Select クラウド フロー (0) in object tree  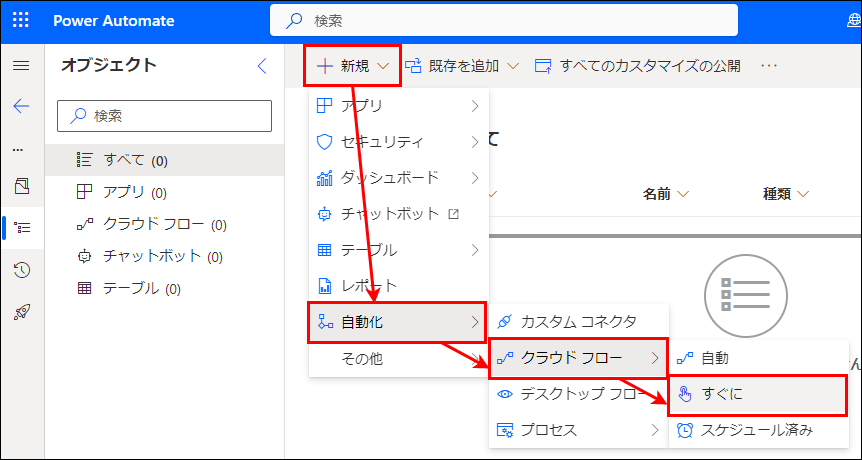point(164,224)
